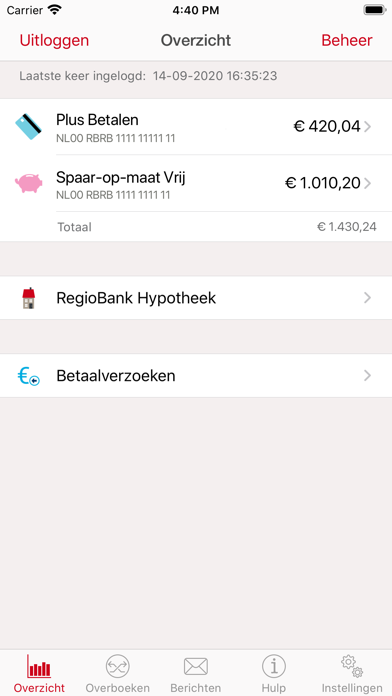Tap the Overboeken transfer arrows icon
Viewport: 392px width, 696px height.
pos(118,666)
